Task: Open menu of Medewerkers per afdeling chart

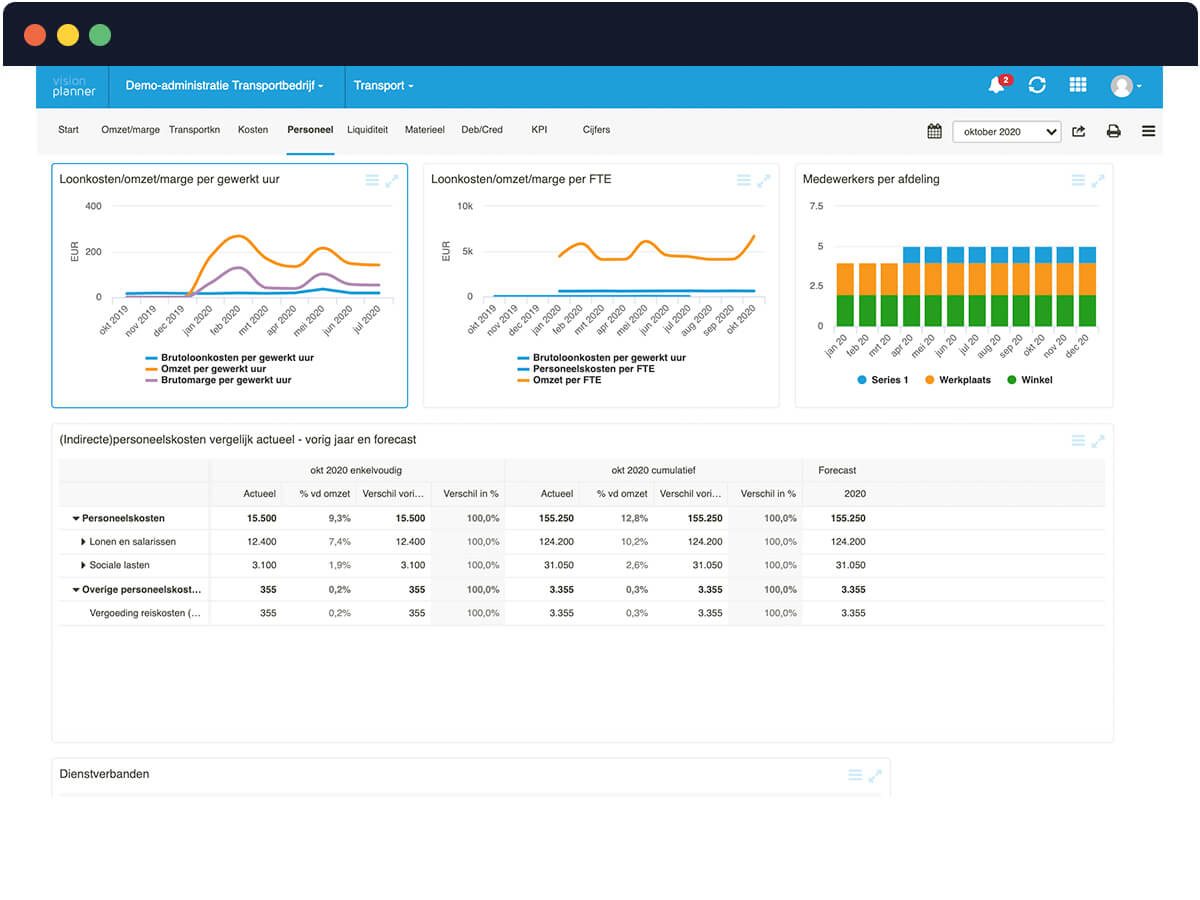Action: point(1078,181)
